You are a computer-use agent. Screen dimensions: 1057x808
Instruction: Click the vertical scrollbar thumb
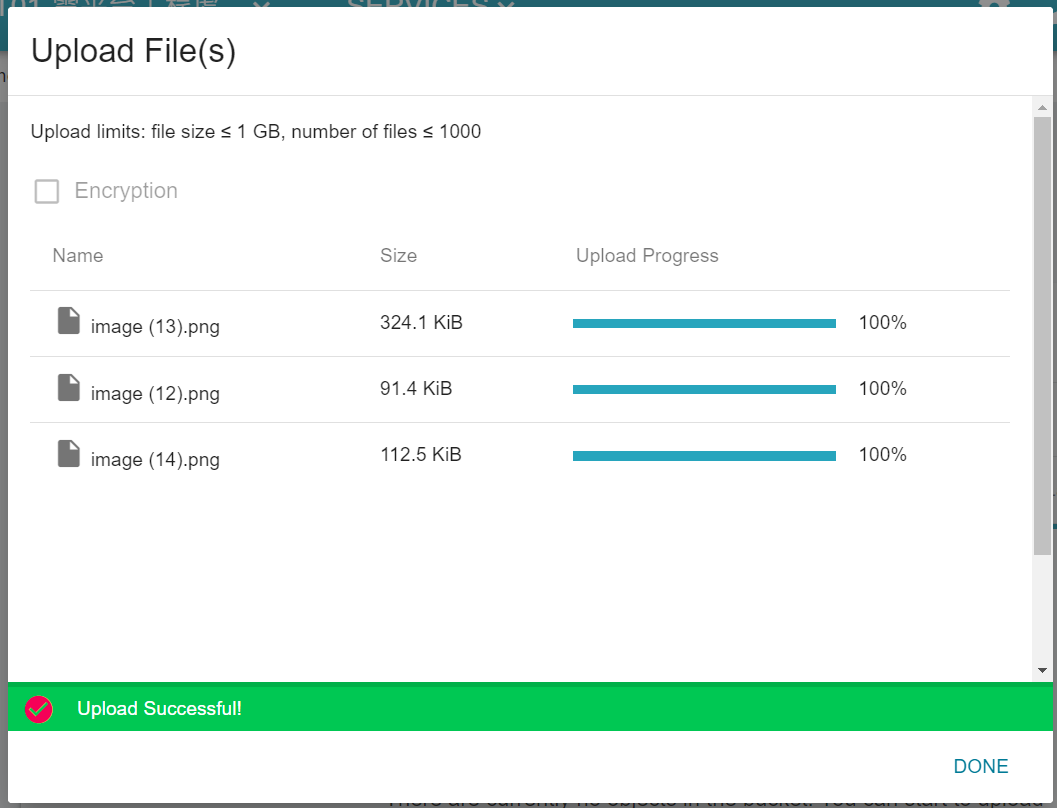coord(1042,335)
